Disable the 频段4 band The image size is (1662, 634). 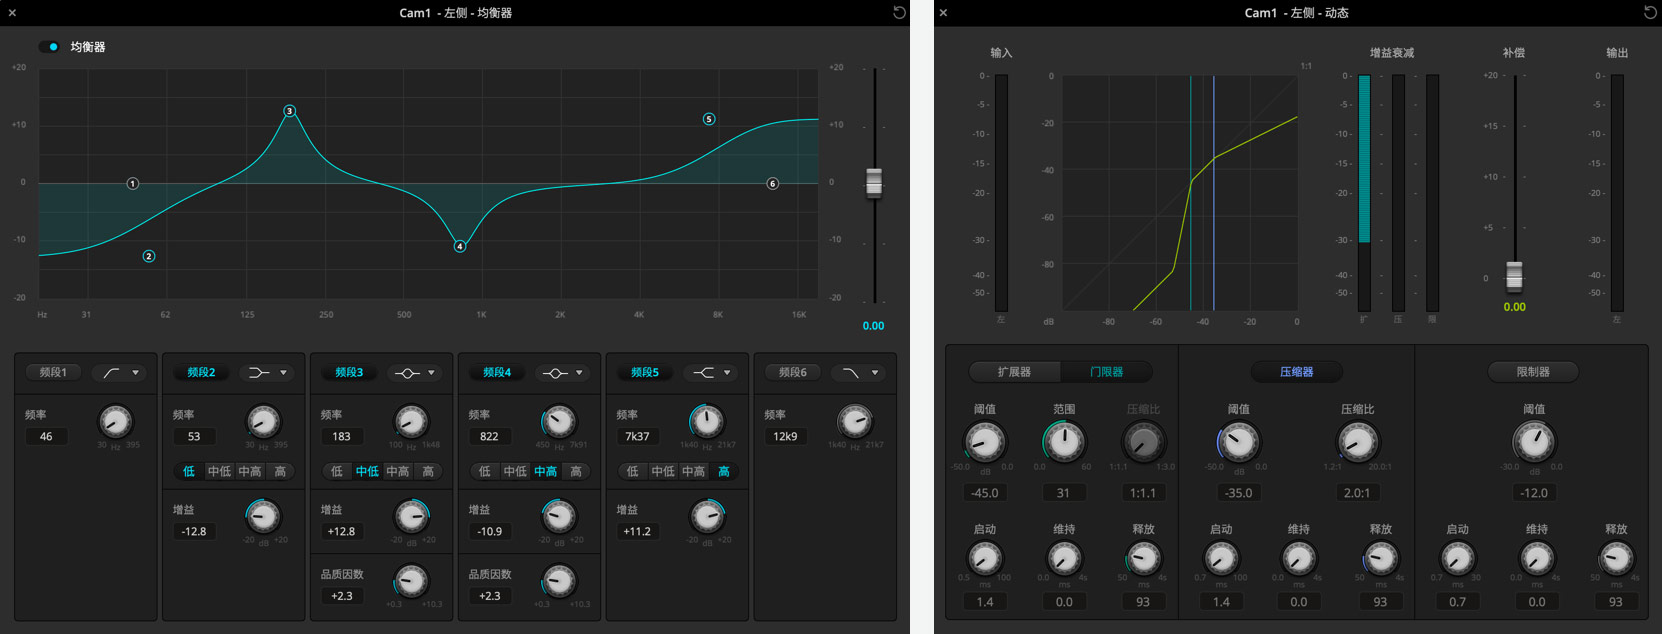pos(497,373)
